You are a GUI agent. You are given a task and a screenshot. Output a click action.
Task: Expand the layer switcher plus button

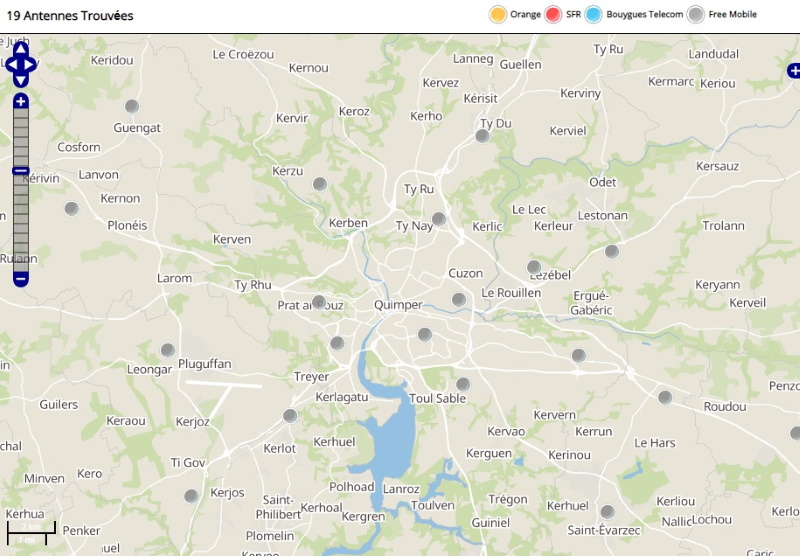[x=793, y=71]
